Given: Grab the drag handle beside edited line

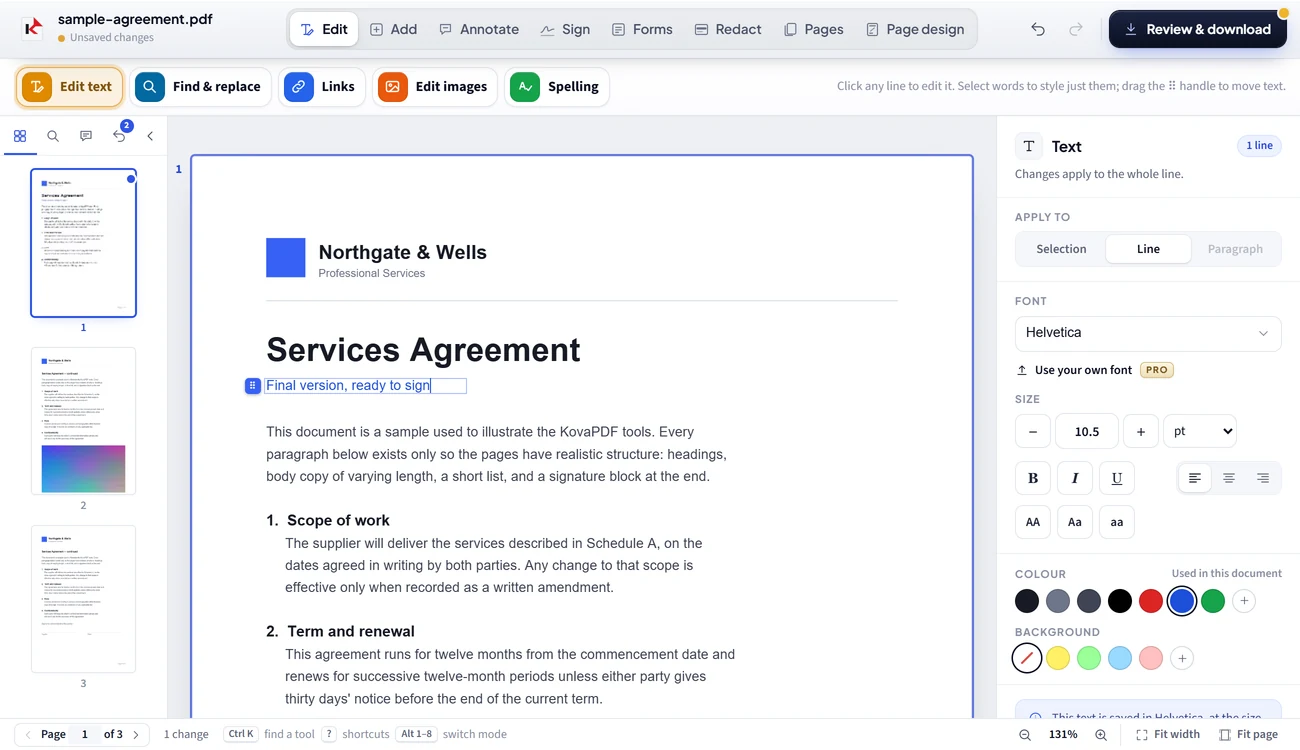Looking at the screenshot, I should [x=253, y=386].
